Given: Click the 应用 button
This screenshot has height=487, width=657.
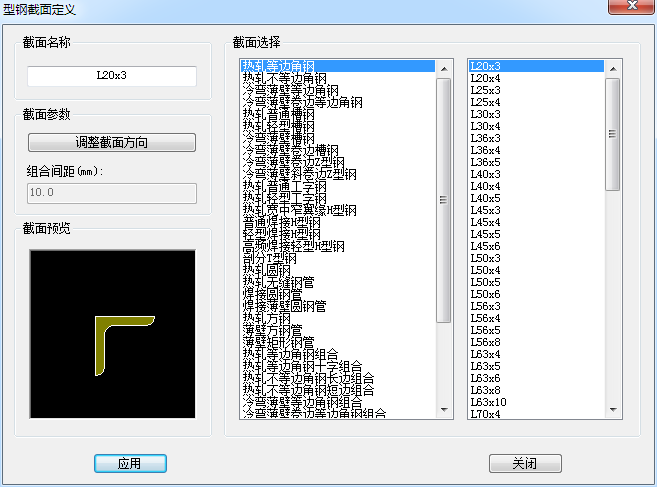Looking at the screenshot, I should pos(130,464).
